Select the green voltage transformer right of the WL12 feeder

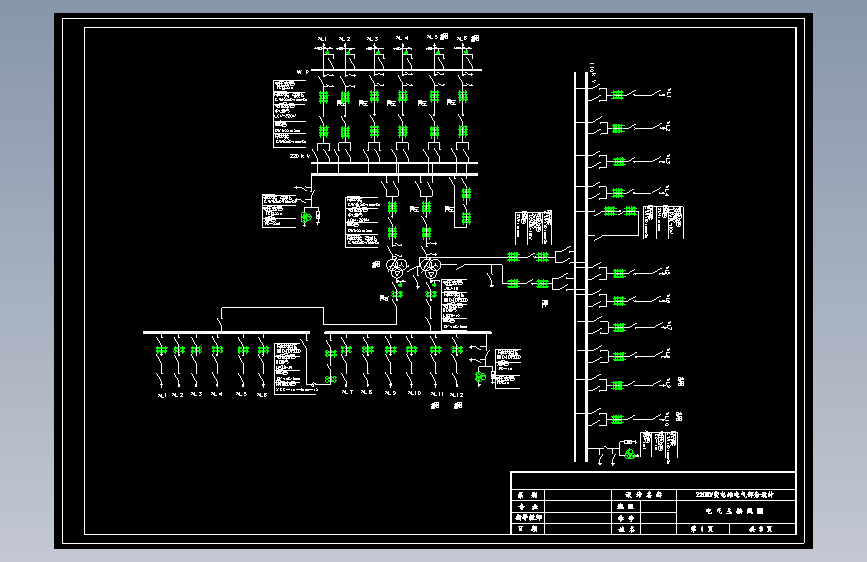(480, 377)
